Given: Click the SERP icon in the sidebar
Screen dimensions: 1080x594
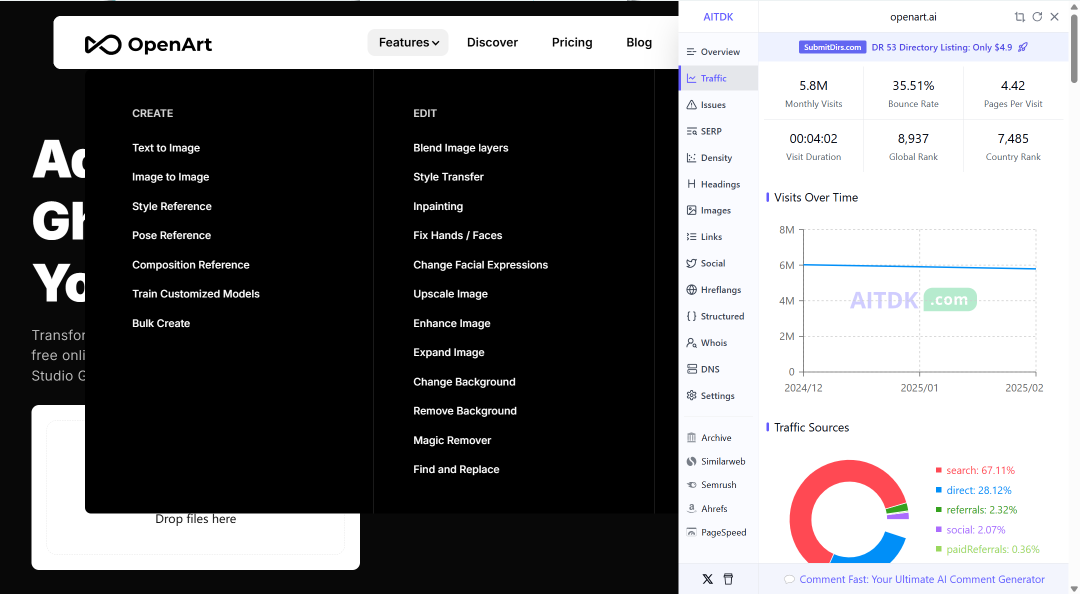Looking at the screenshot, I should pos(691,131).
